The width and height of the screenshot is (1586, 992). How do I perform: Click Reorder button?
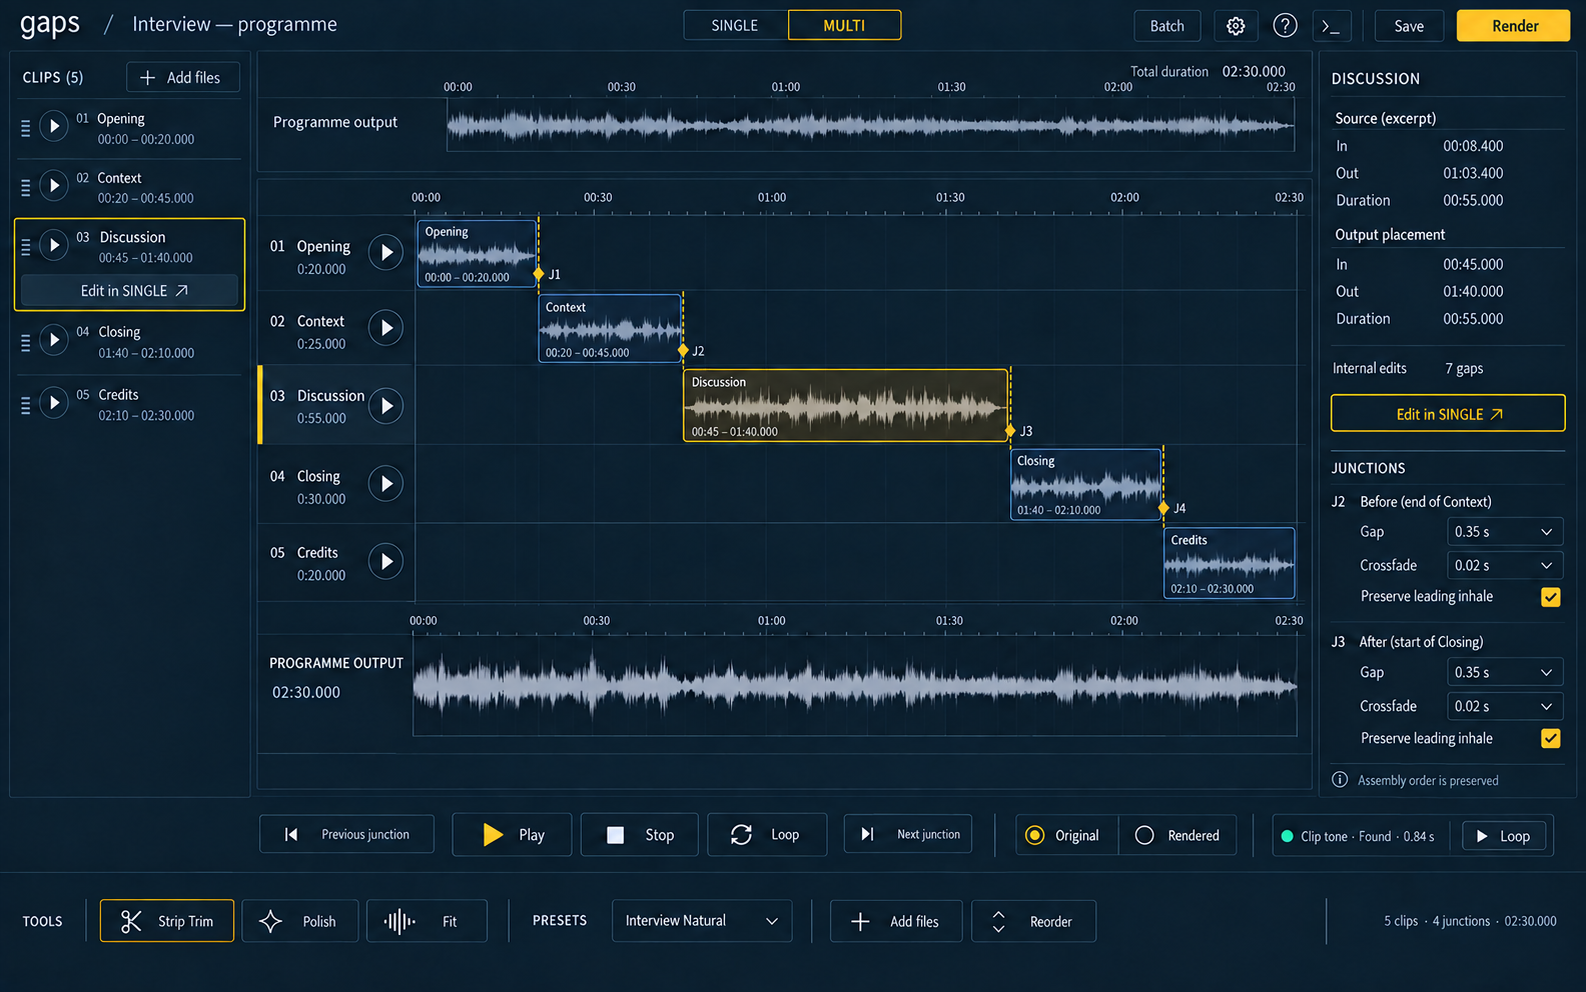coord(1034,921)
